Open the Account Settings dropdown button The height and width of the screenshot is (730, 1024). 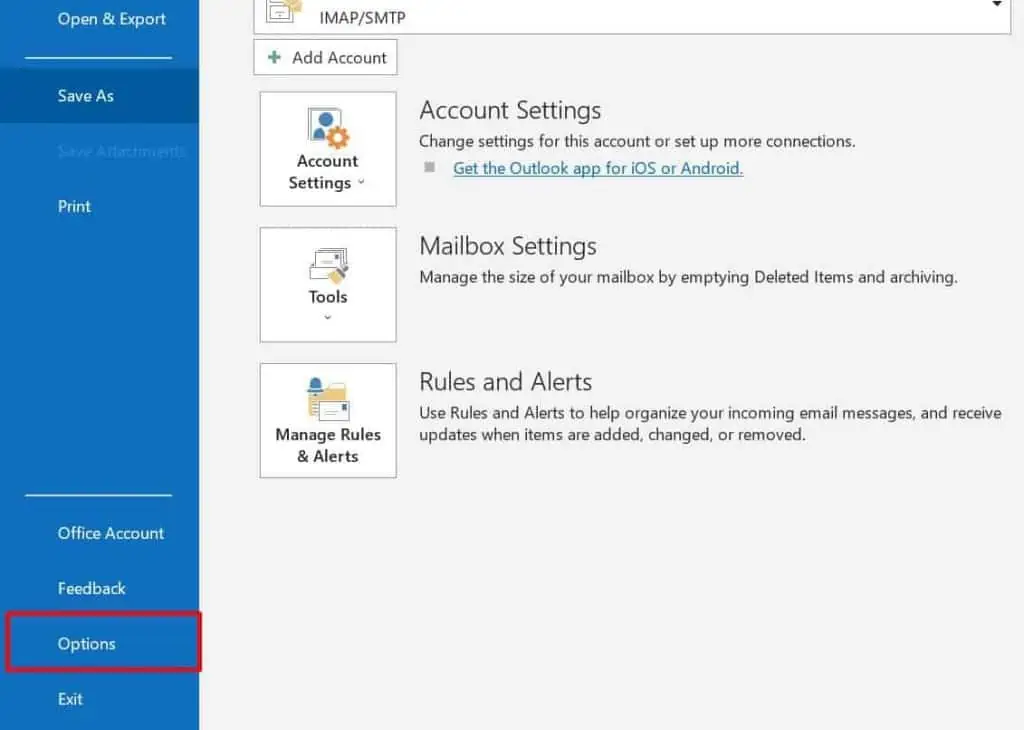328,149
